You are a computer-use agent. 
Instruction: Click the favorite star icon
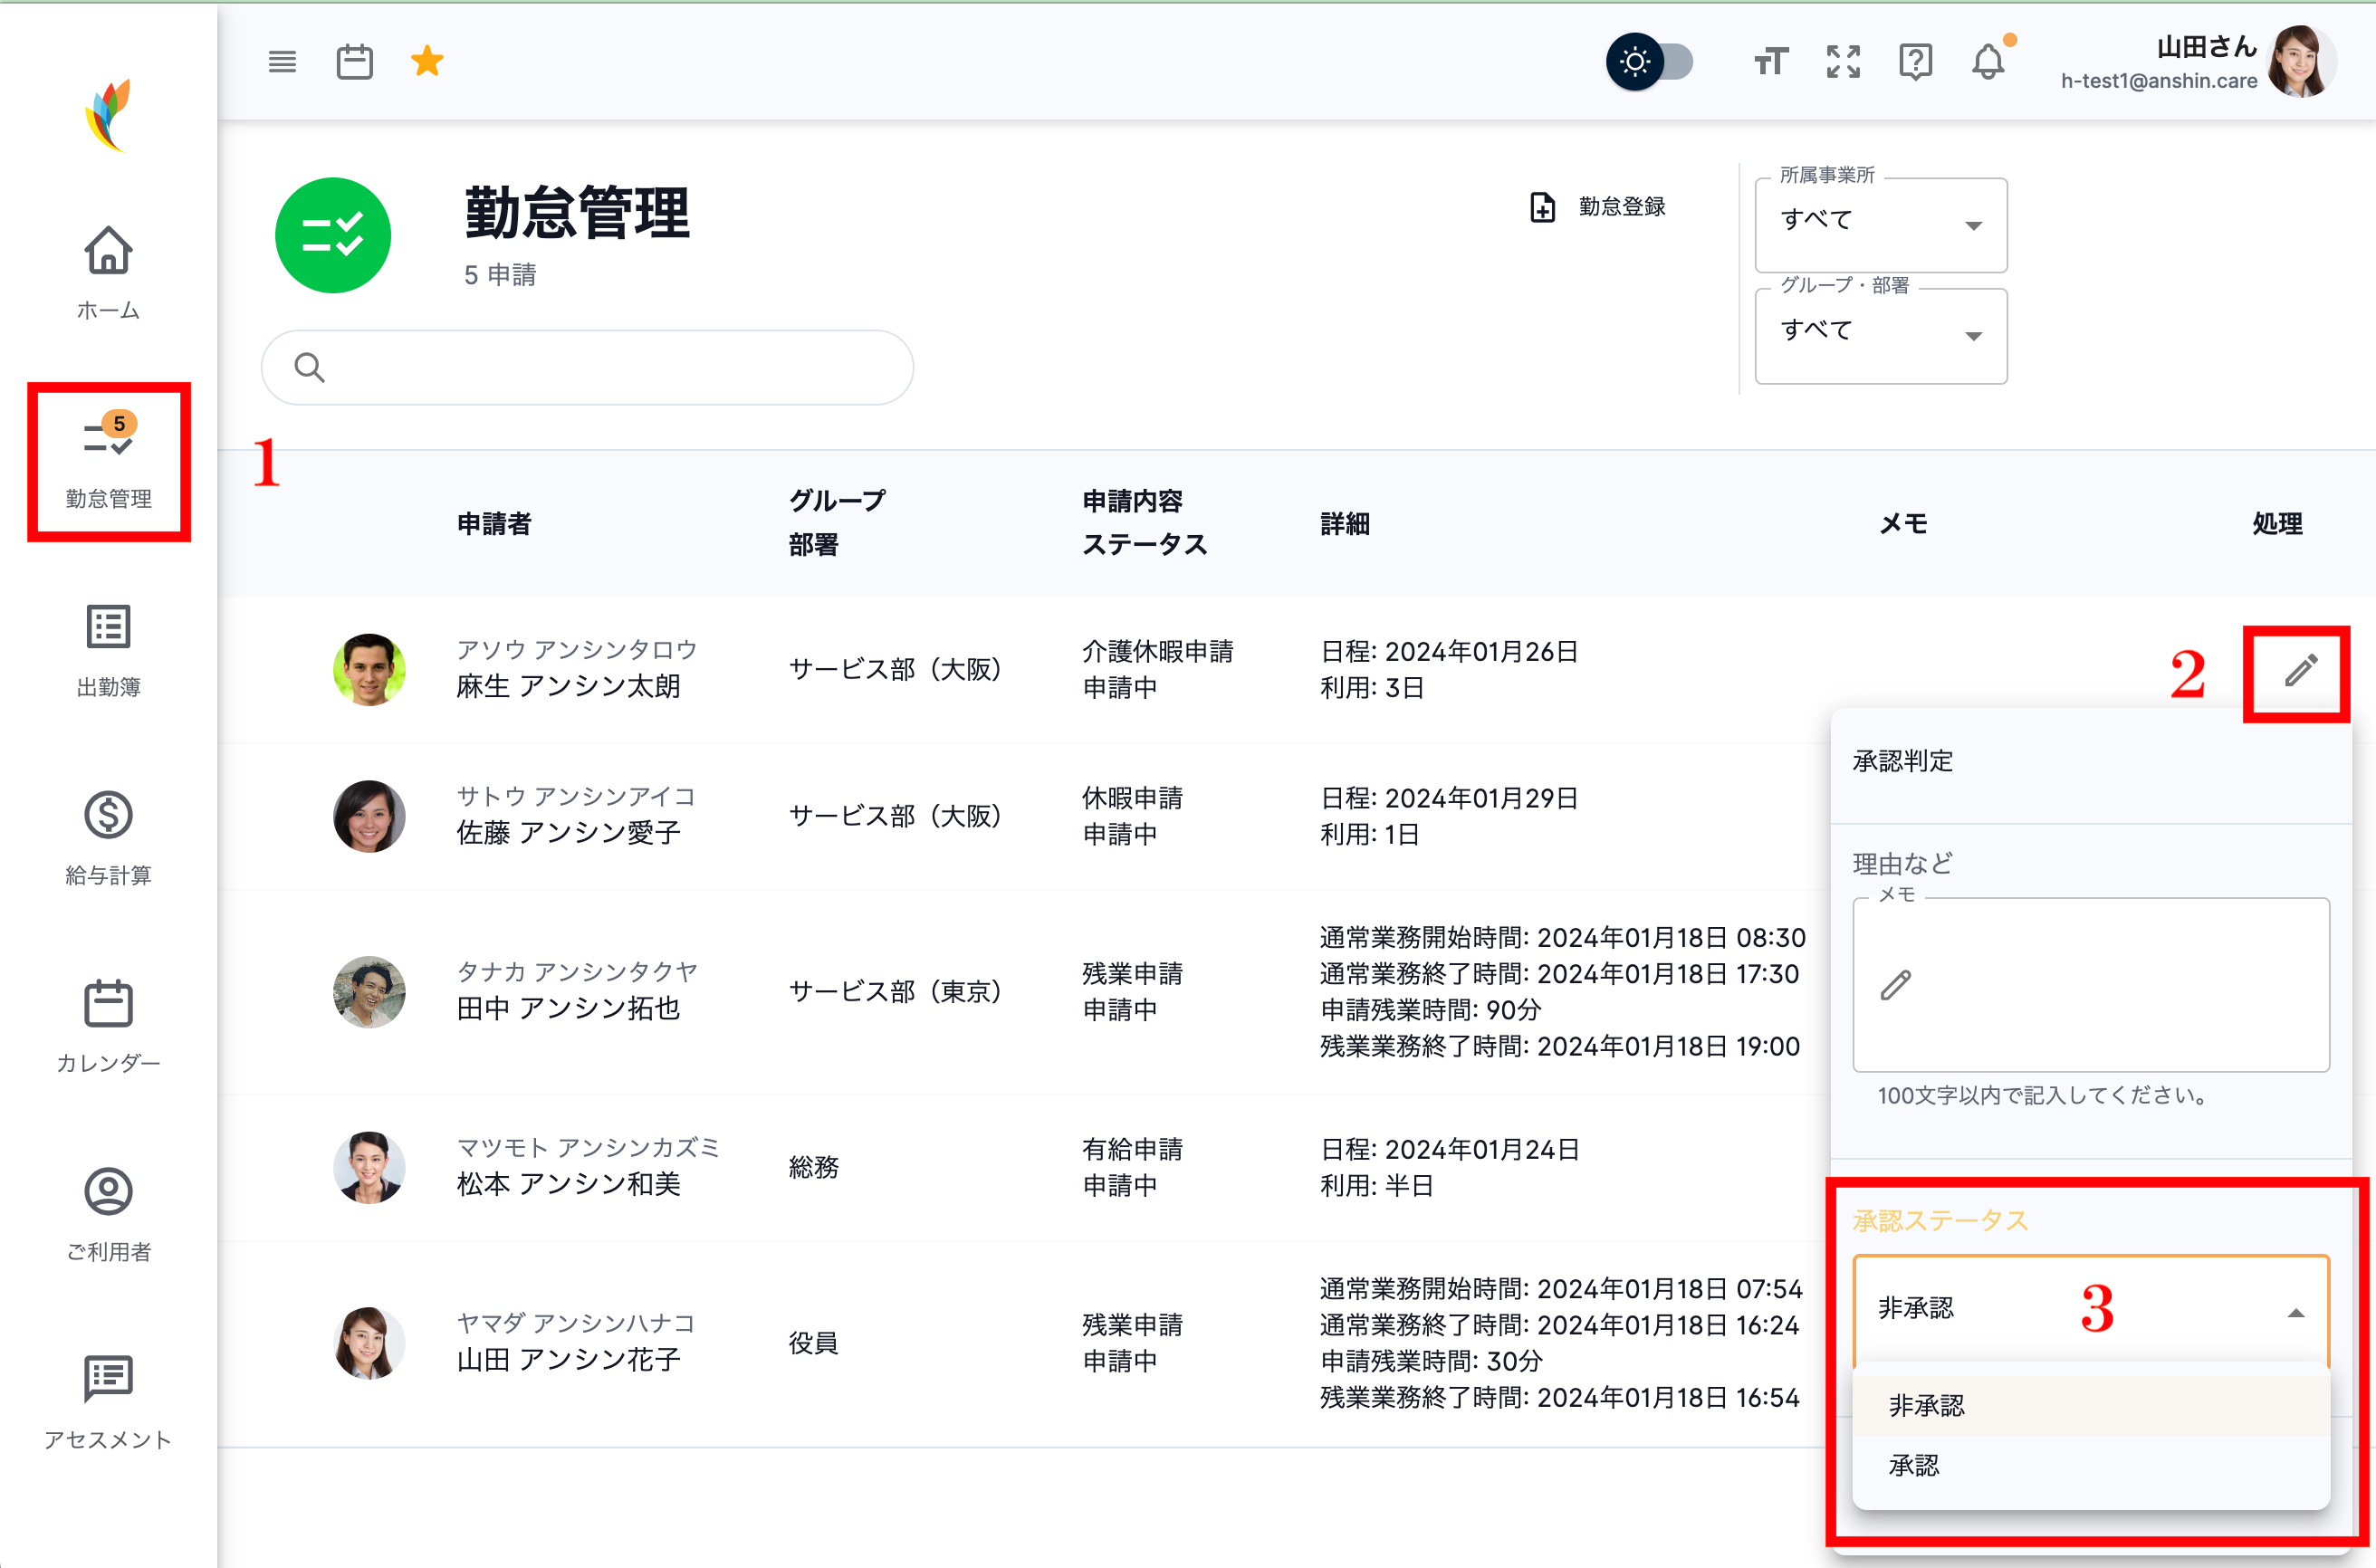click(x=427, y=61)
